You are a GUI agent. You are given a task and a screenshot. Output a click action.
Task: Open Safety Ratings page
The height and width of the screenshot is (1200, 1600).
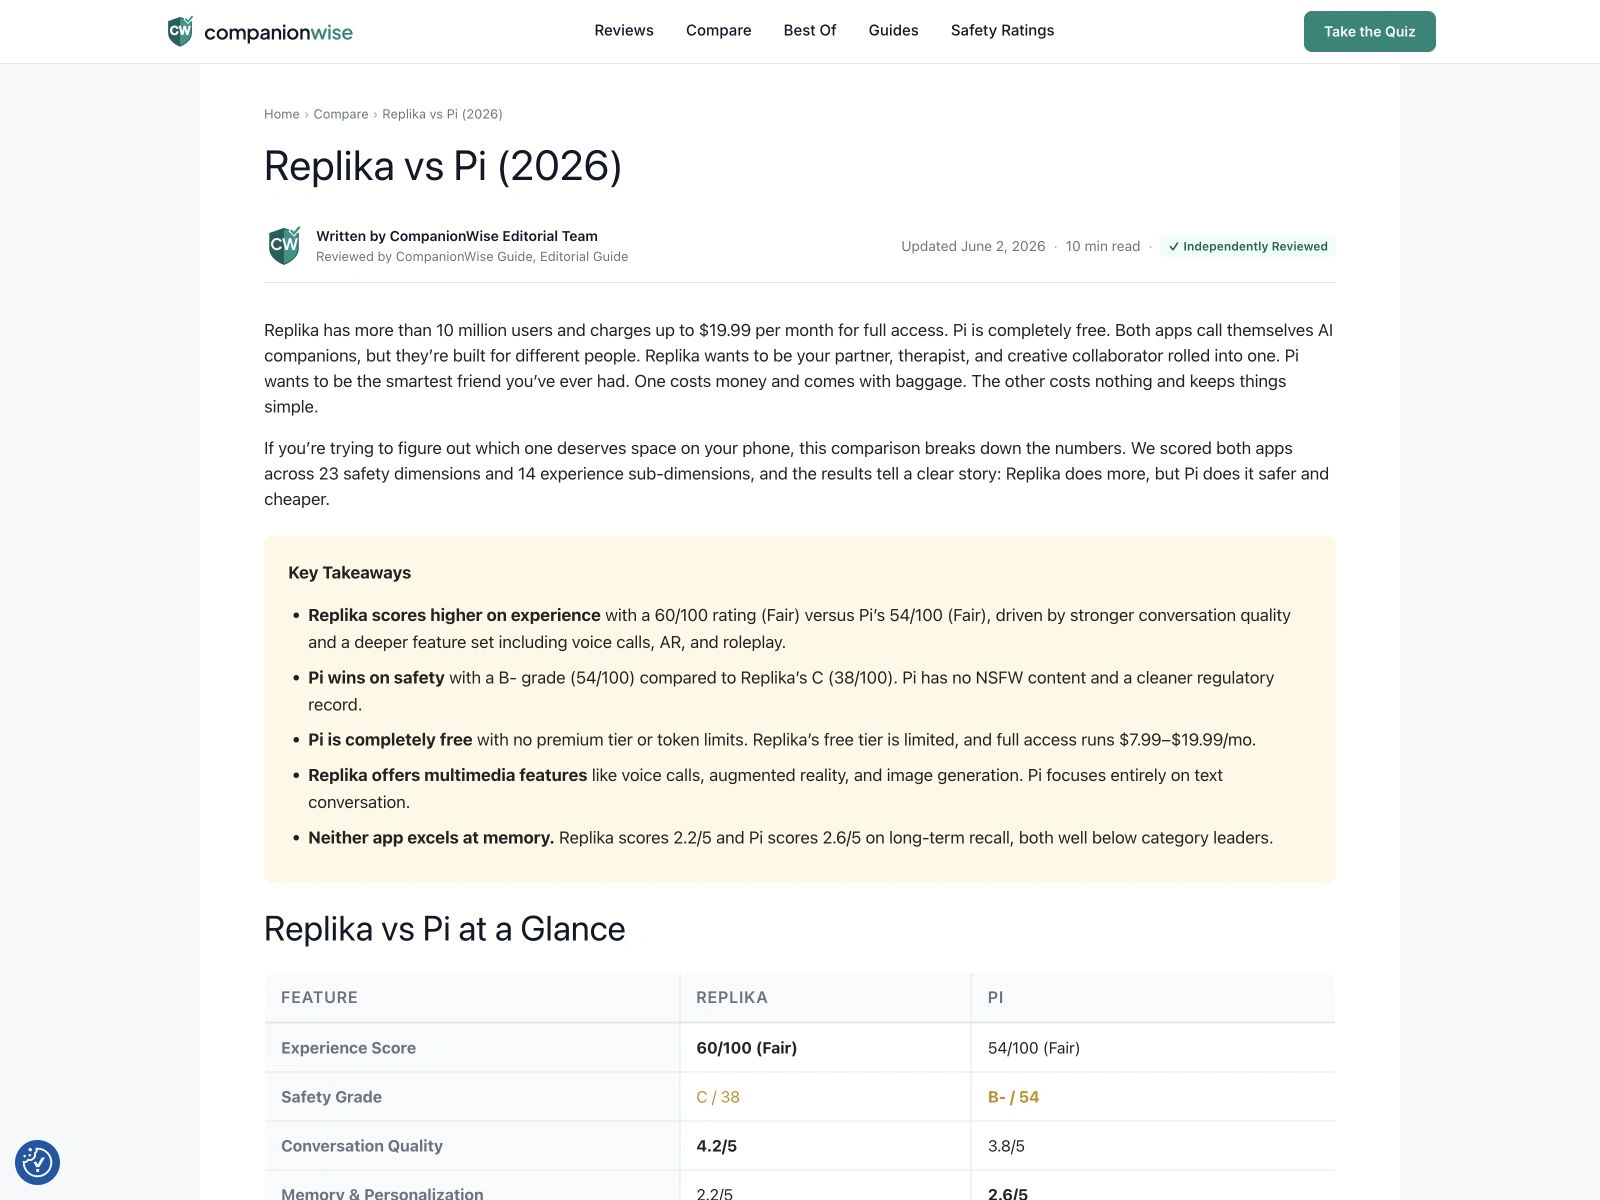click(x=1003, y=31)
